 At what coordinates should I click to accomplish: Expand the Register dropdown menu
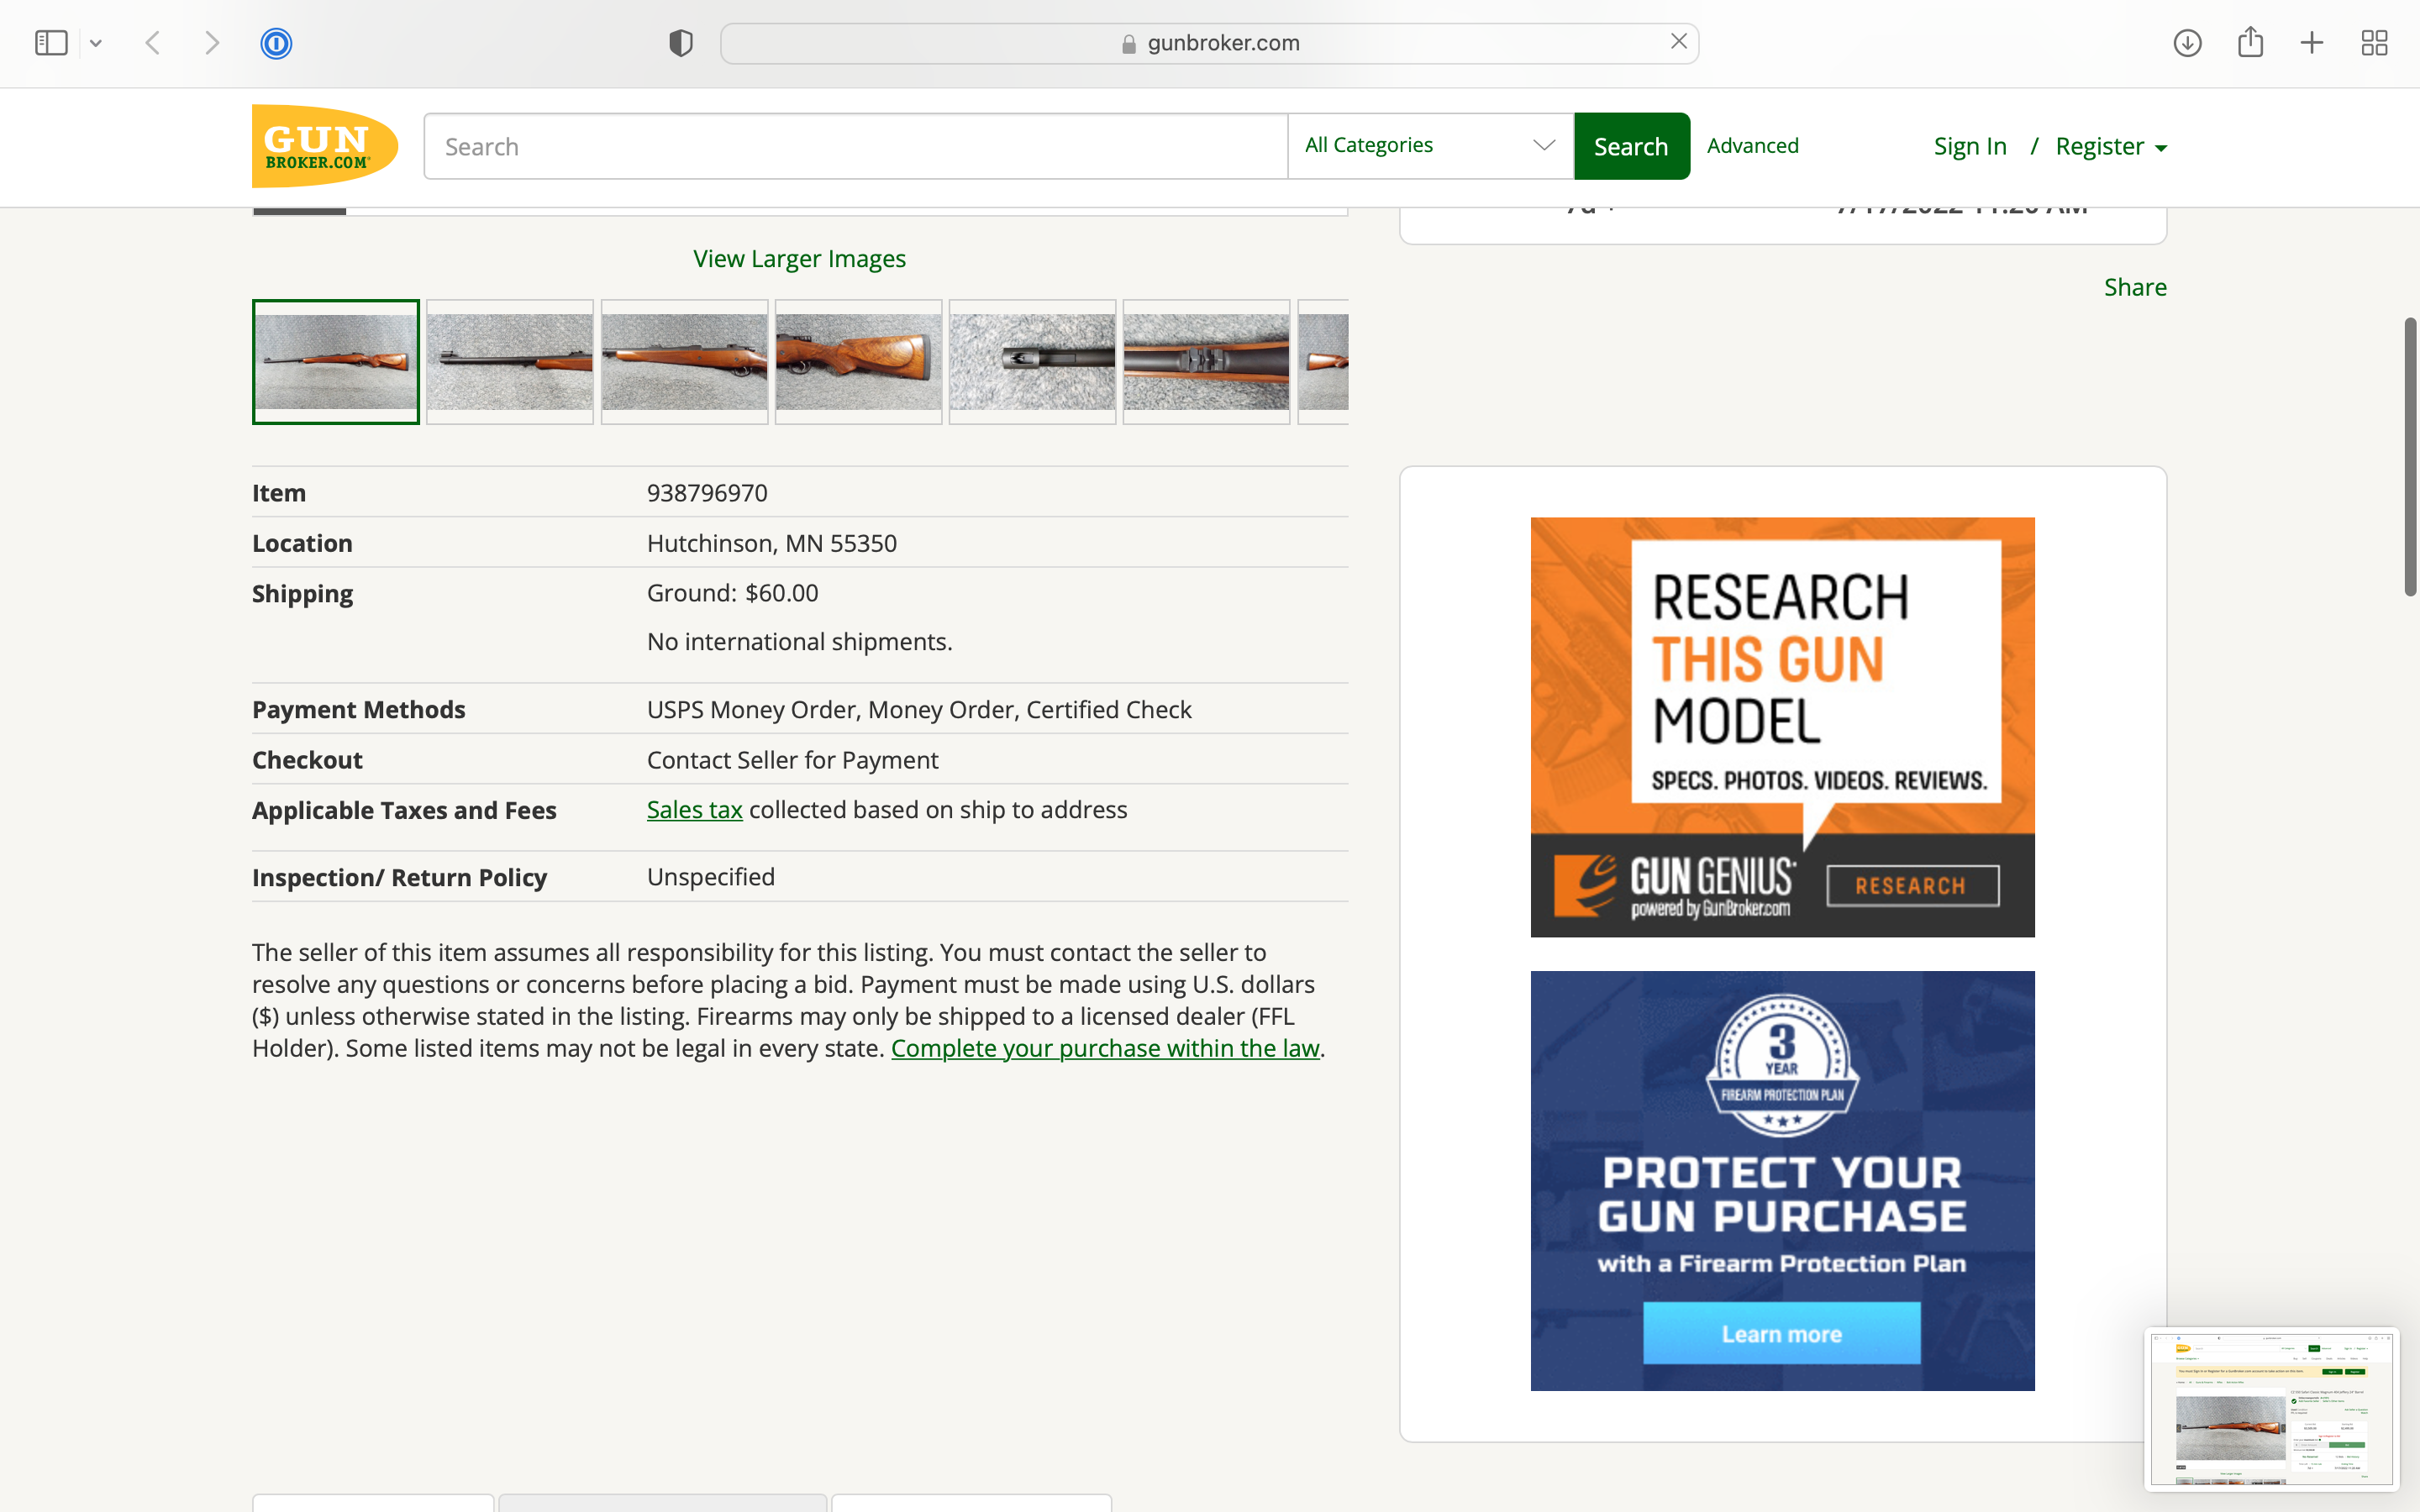coord(2111,146)
